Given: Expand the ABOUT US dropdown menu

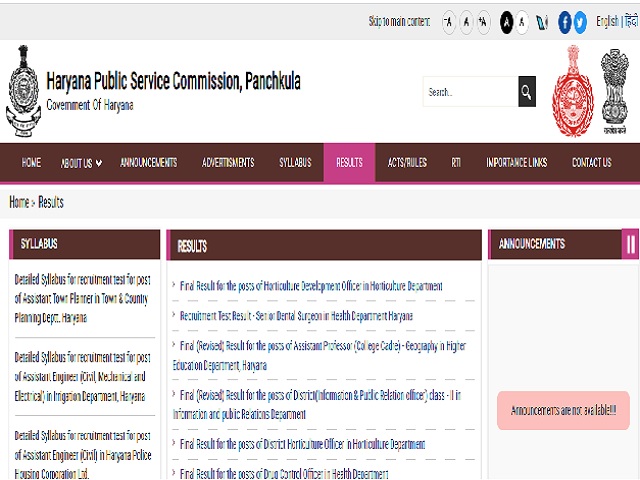Looking at the screenshot, I should point(81,163).
